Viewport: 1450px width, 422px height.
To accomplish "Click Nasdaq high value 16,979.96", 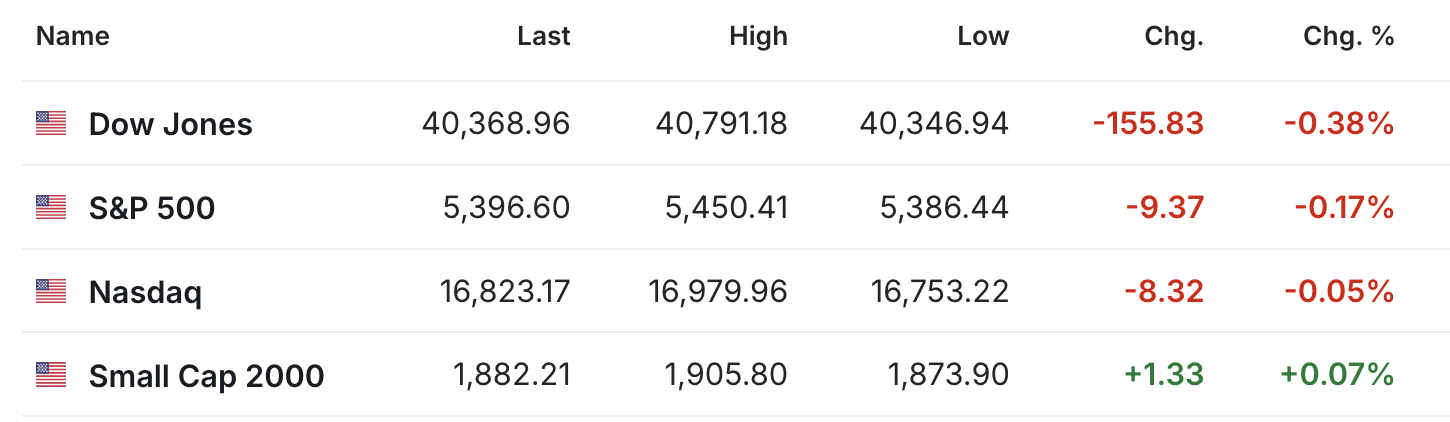I will (x=718, y=292).
